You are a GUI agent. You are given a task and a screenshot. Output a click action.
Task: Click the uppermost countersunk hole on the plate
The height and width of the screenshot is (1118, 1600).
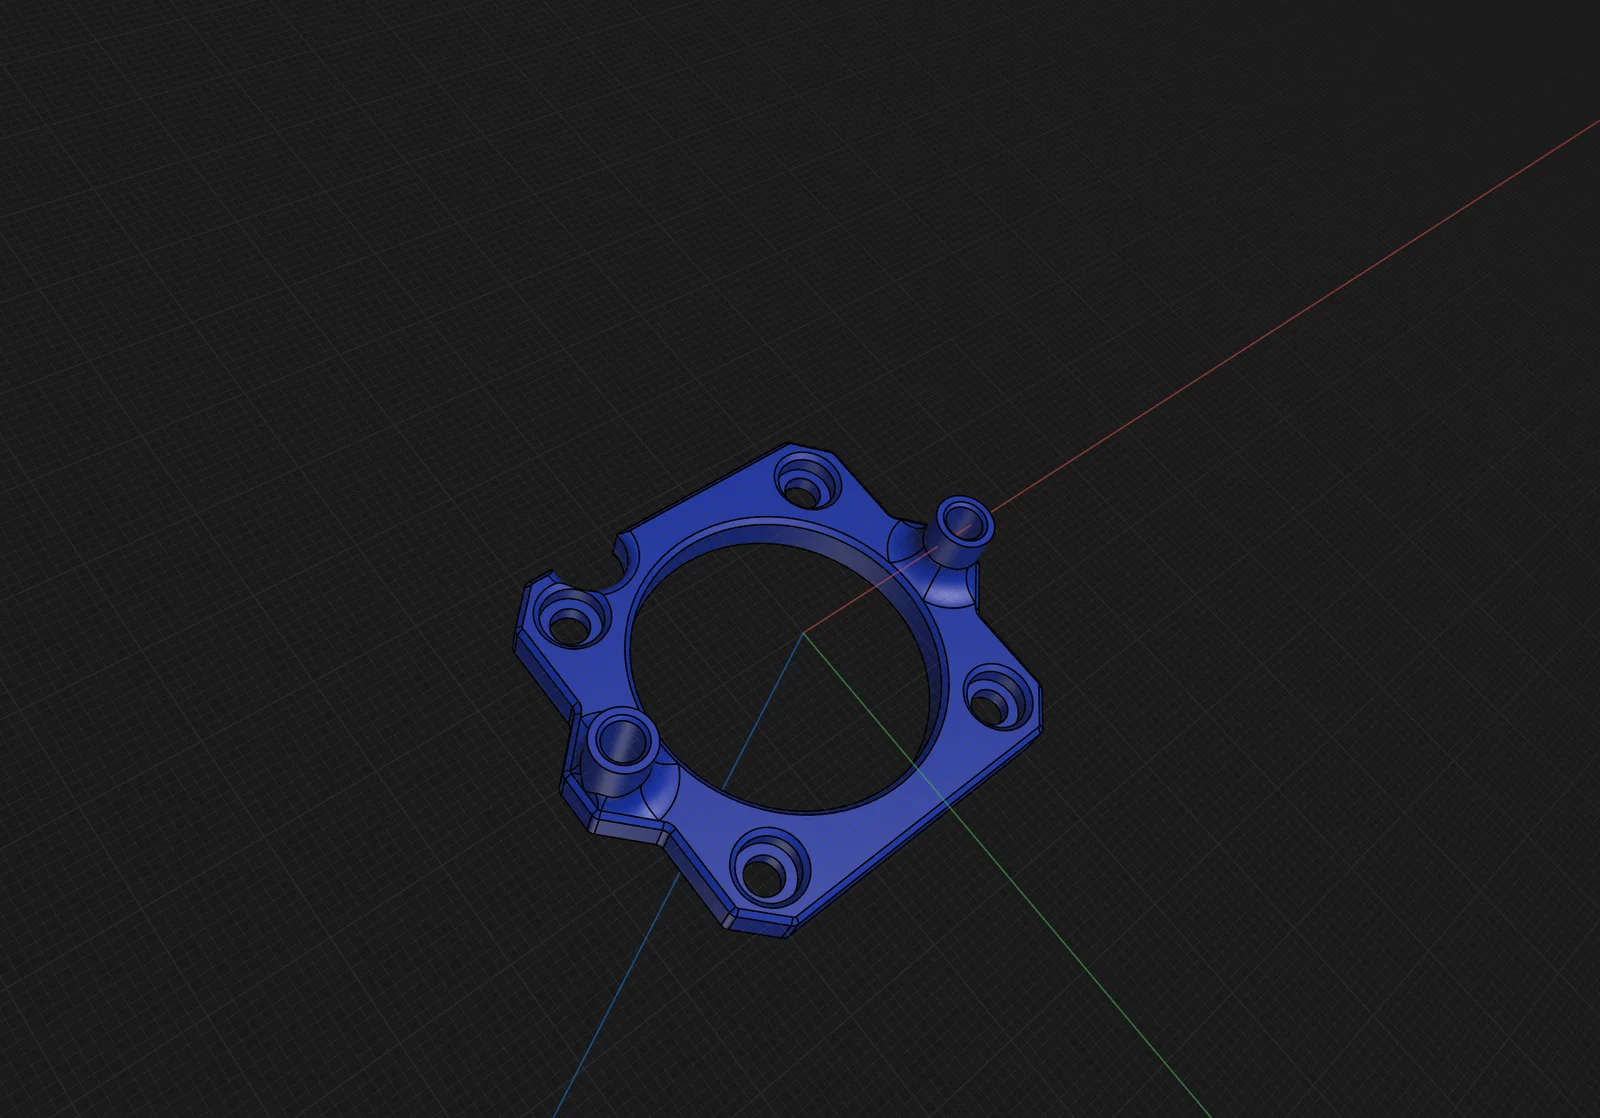pos(806,479)
